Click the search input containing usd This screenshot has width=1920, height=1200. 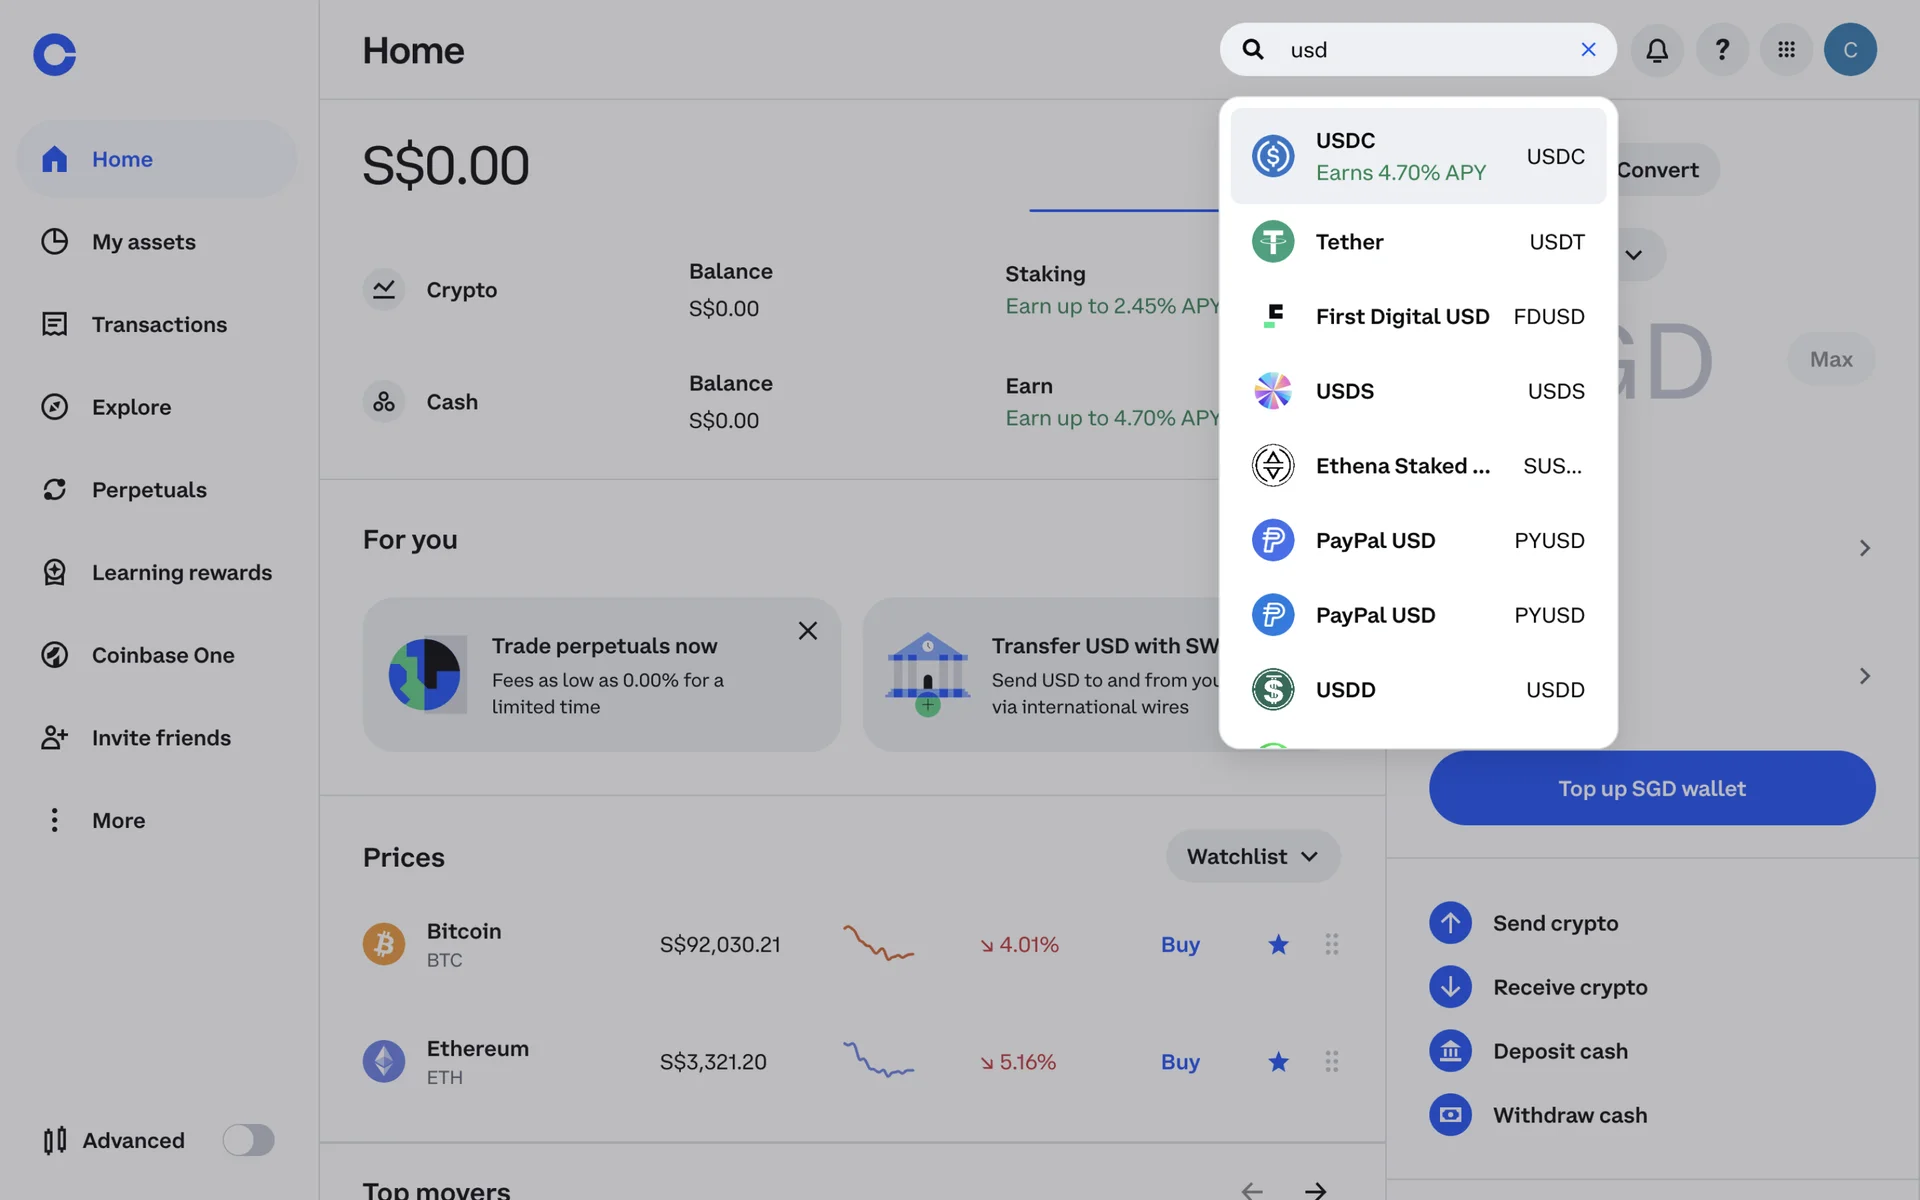tap(1420, 50)
